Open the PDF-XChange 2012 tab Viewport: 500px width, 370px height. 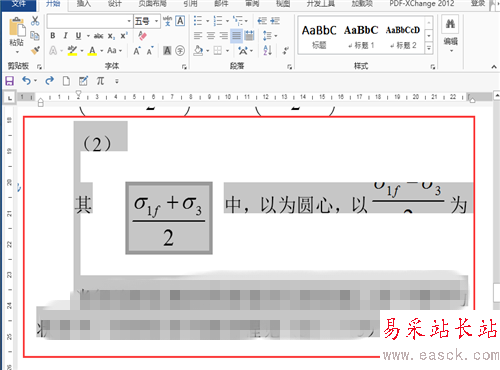422,4
